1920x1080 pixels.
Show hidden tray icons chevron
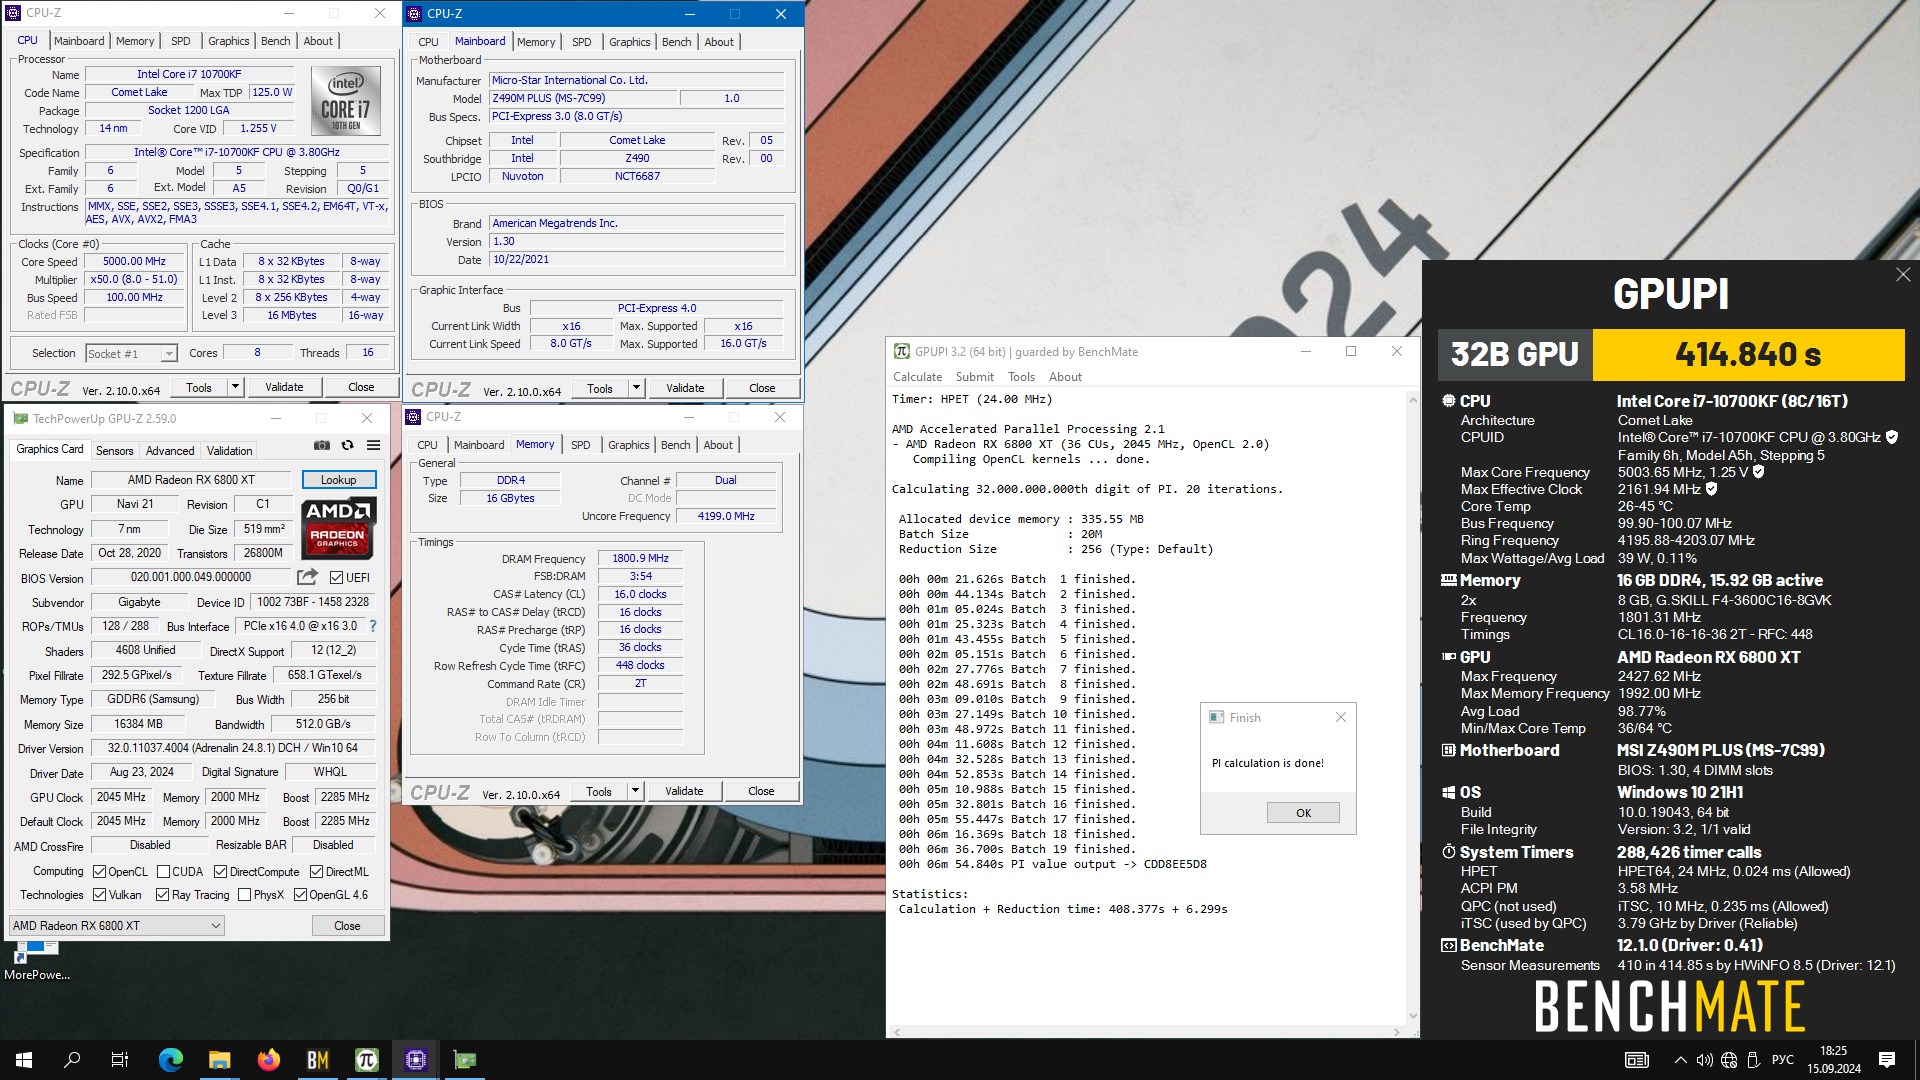1680,1060
